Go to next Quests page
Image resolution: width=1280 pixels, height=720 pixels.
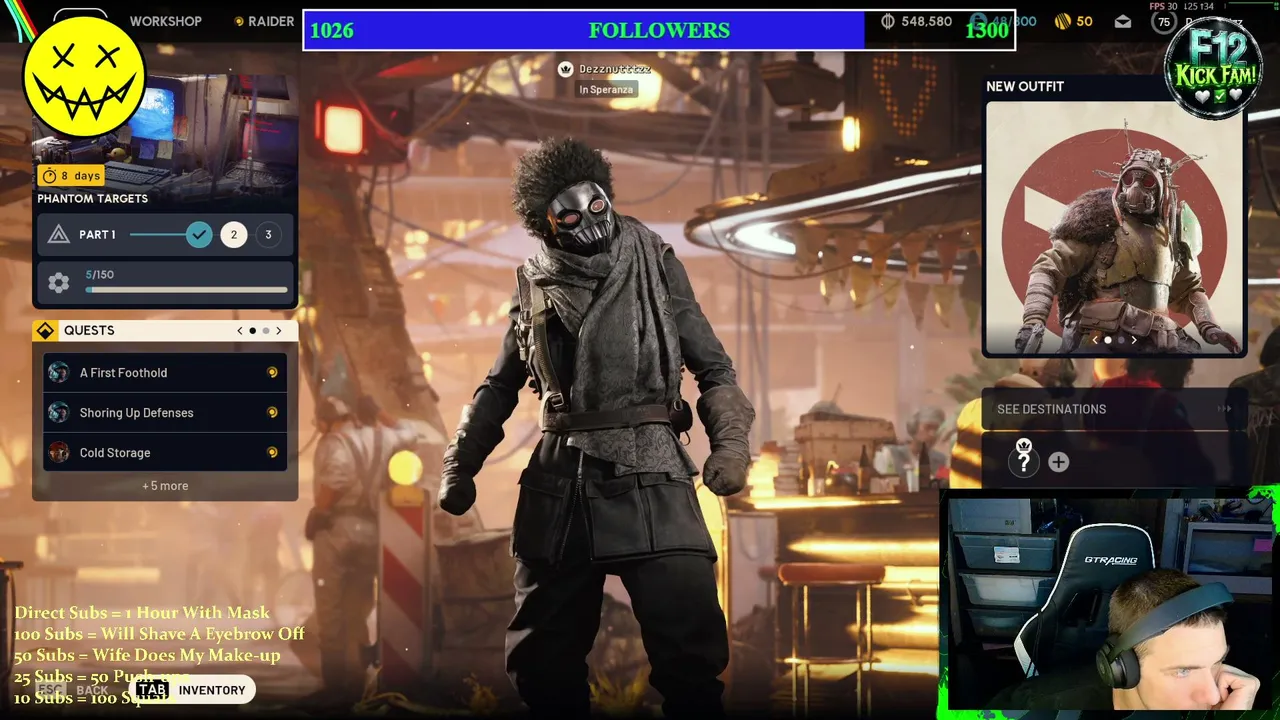pyautogui.click(x=279, y=331)
